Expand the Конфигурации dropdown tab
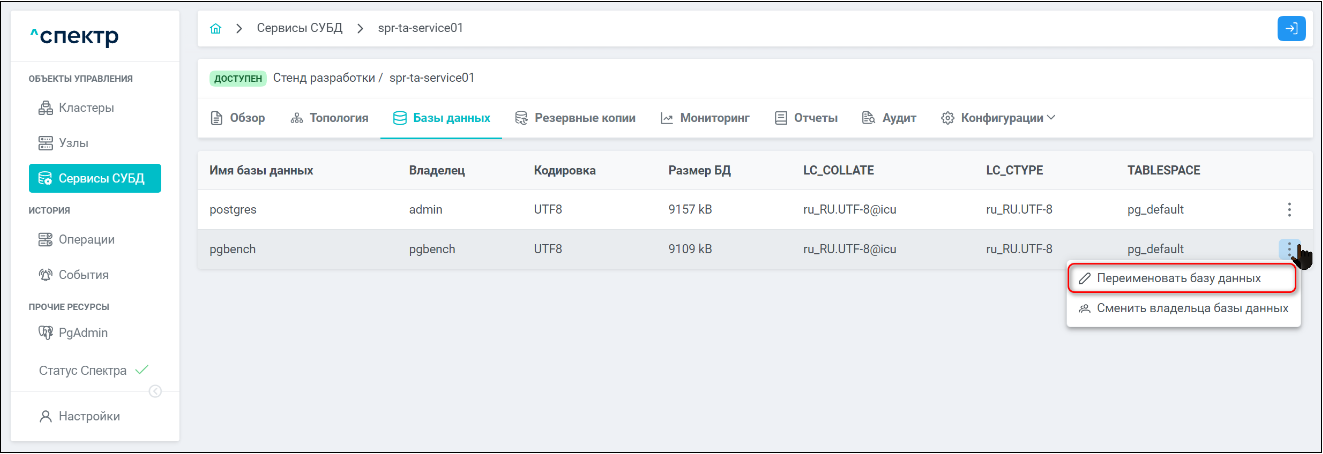This screenshot has width=1323, height=454. click(998, 118)
